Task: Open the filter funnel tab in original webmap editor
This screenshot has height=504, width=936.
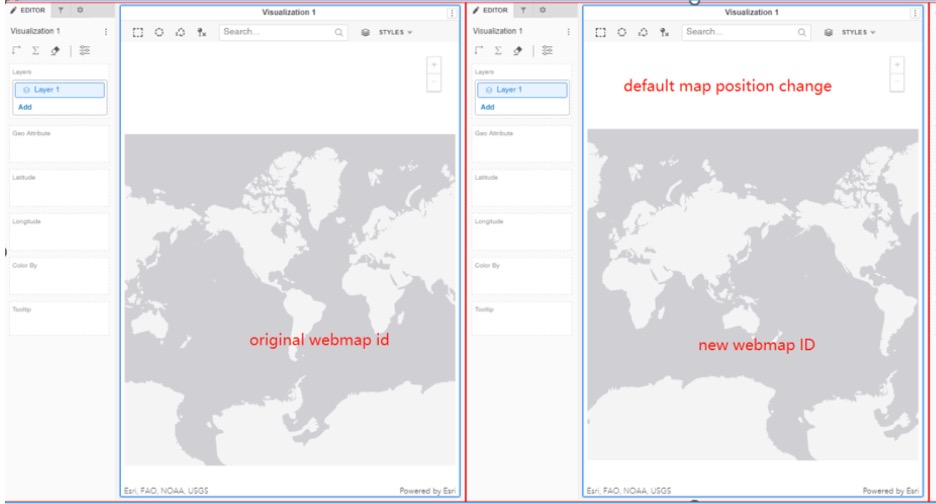Action: point(61,9)
